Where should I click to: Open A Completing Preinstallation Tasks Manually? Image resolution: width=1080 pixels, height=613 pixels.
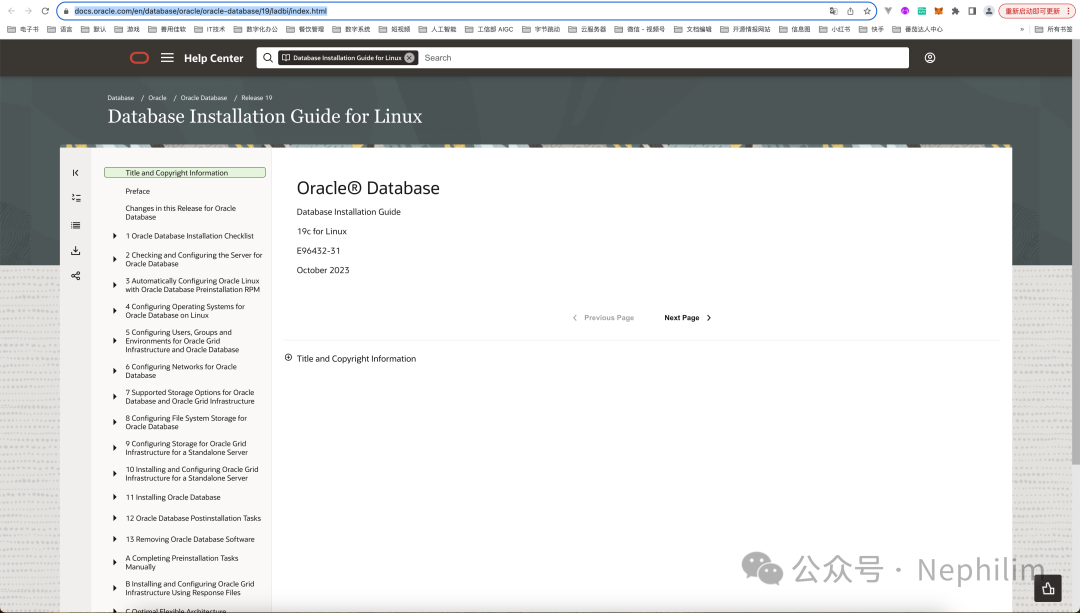pos(182,563)
